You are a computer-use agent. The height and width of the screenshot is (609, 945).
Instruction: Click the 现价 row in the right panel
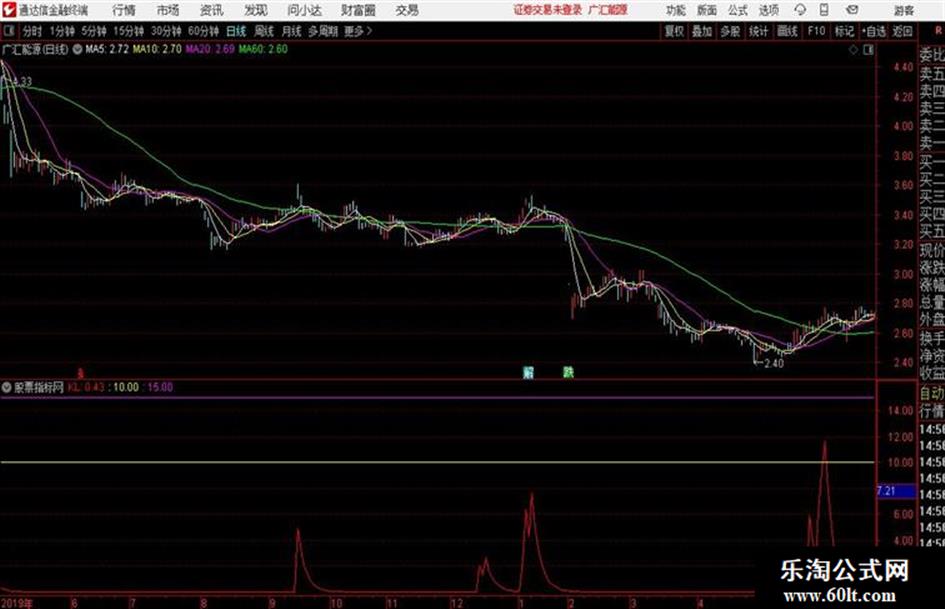[x=932, y=250]
